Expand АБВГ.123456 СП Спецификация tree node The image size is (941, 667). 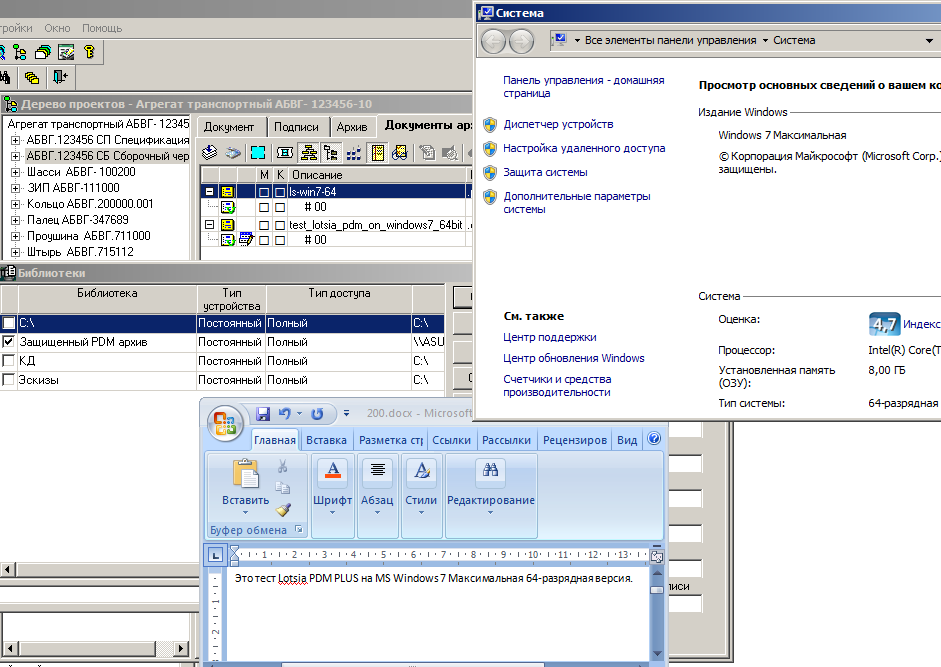(16, 140)
